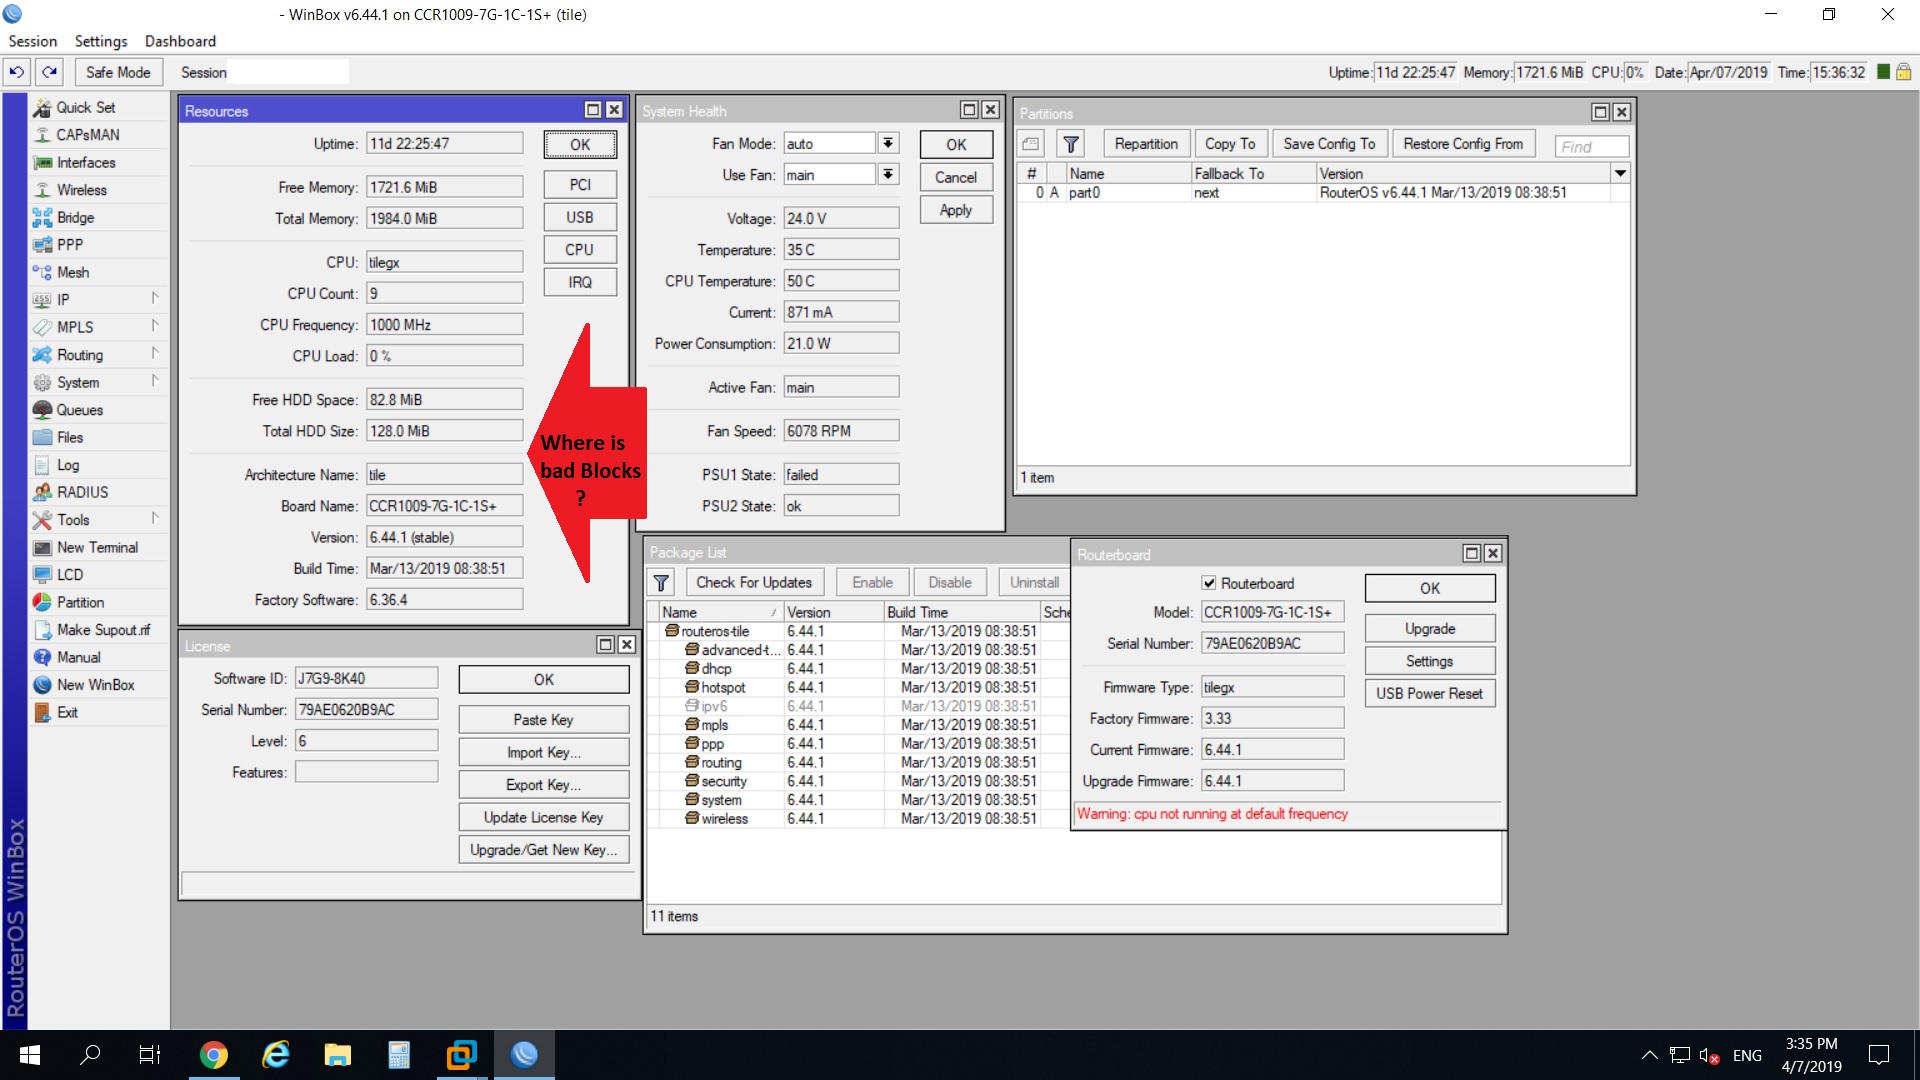Select the part0 partition row
The height and width of the screenshot is (1080, 1920).
click(x=1323, y=193)
